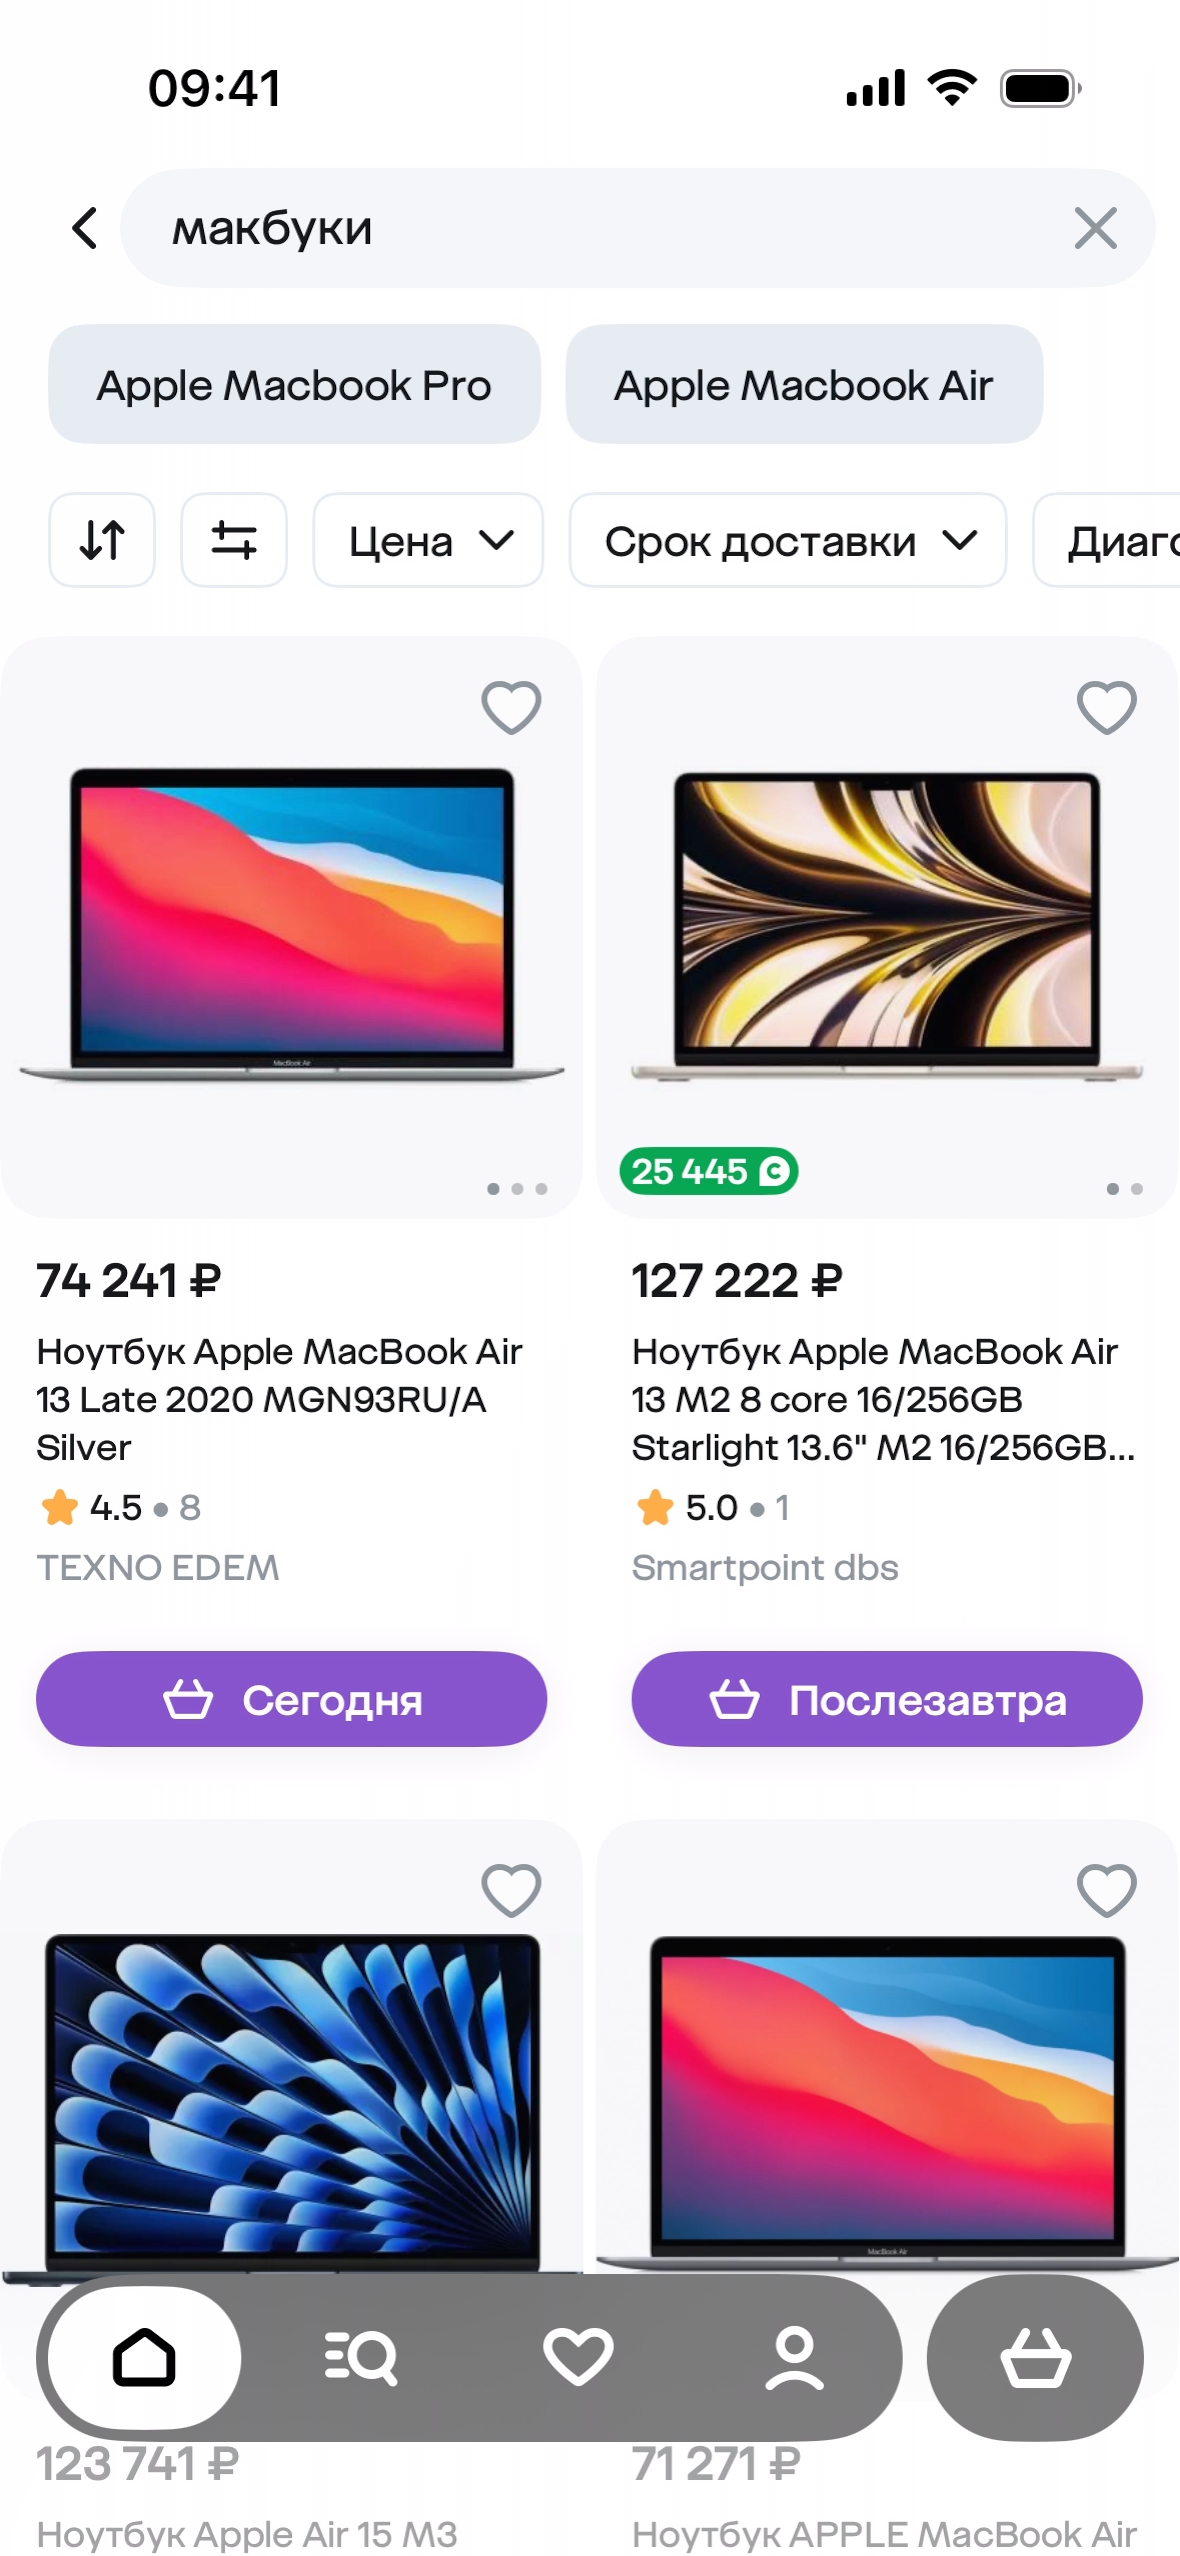Favorite the 127 222 ₽ Starlight MacBook

coord(1106,707)
